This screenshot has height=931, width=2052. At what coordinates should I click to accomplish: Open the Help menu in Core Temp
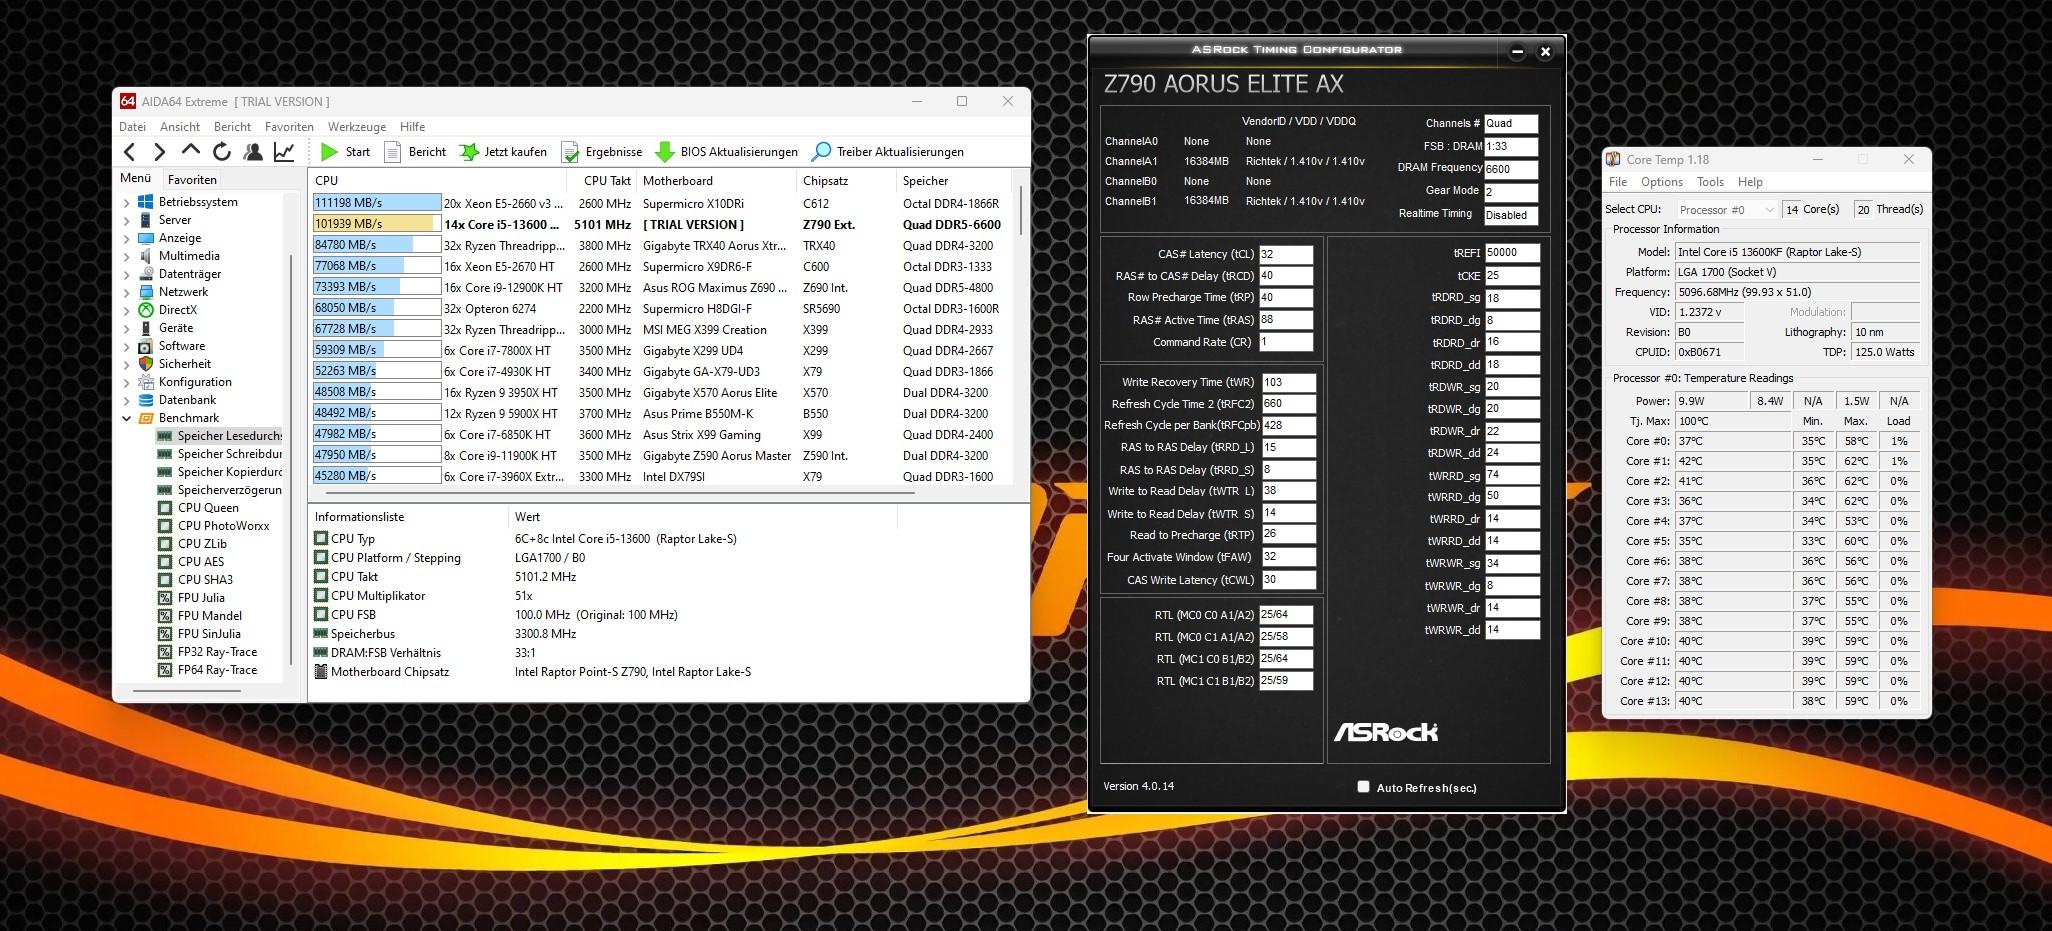tap(1750, 182)
